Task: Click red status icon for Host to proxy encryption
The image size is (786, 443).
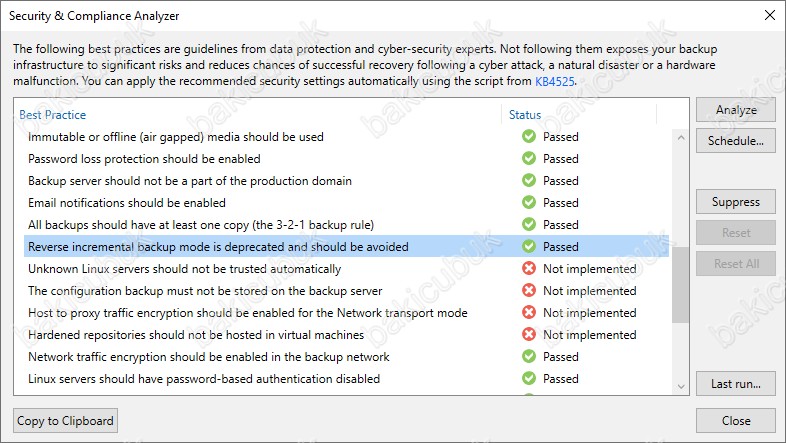Action: pos(528,313)
